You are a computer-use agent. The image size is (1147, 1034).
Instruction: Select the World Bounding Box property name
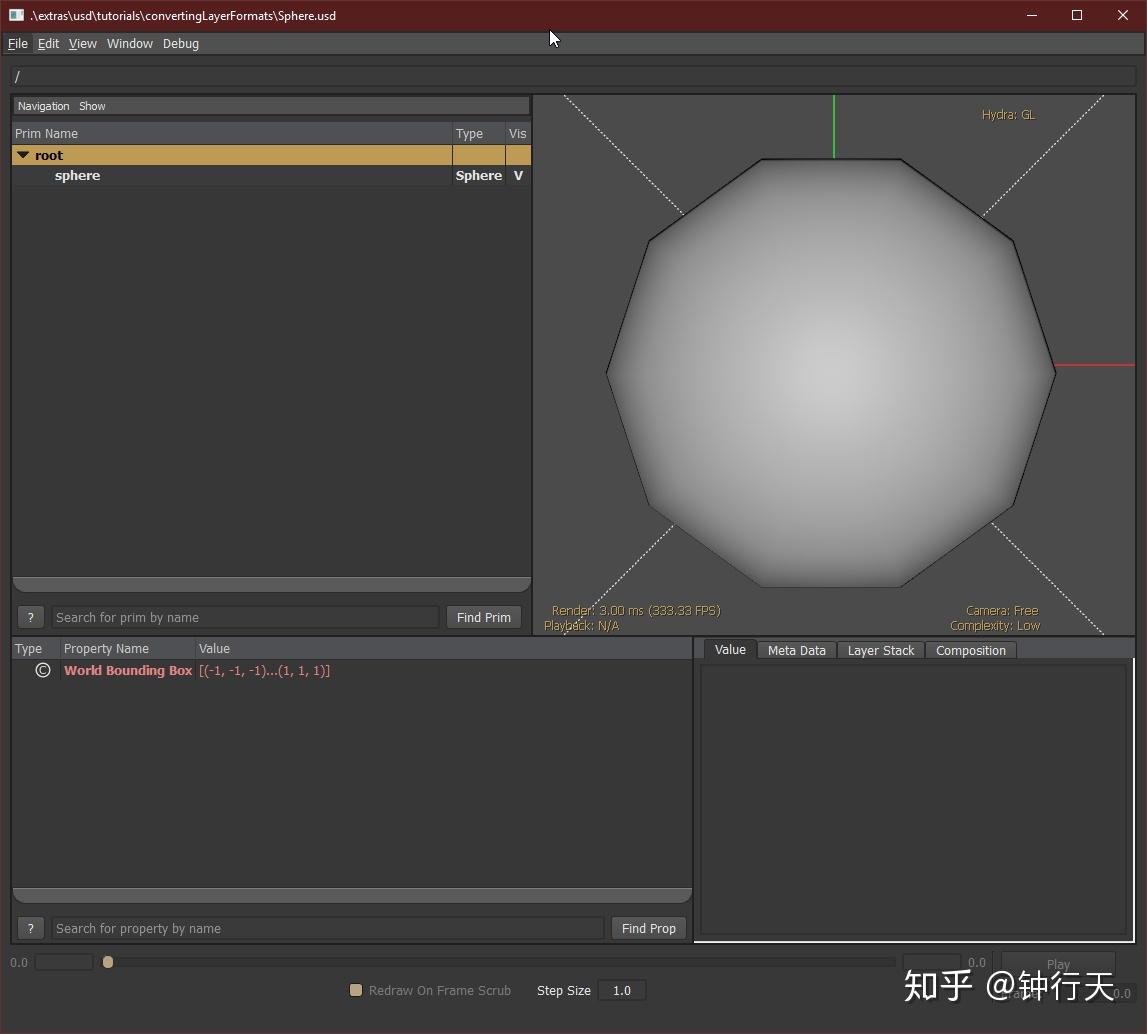[128, 671]
